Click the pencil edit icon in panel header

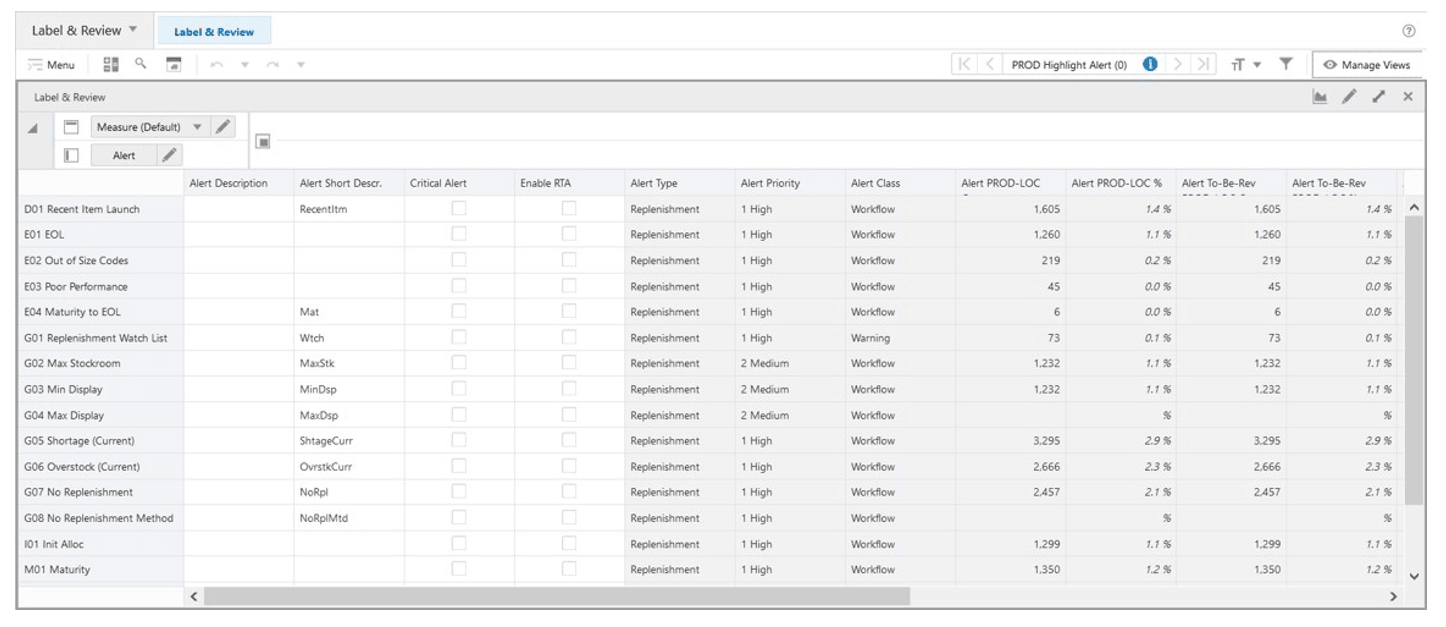coord(1349,97)
